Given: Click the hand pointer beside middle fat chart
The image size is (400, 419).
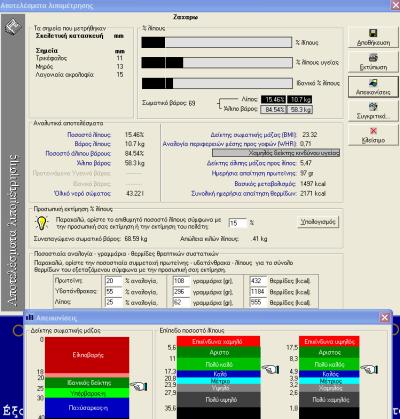Looking at the screenshot, I should [x=271, y=369].
